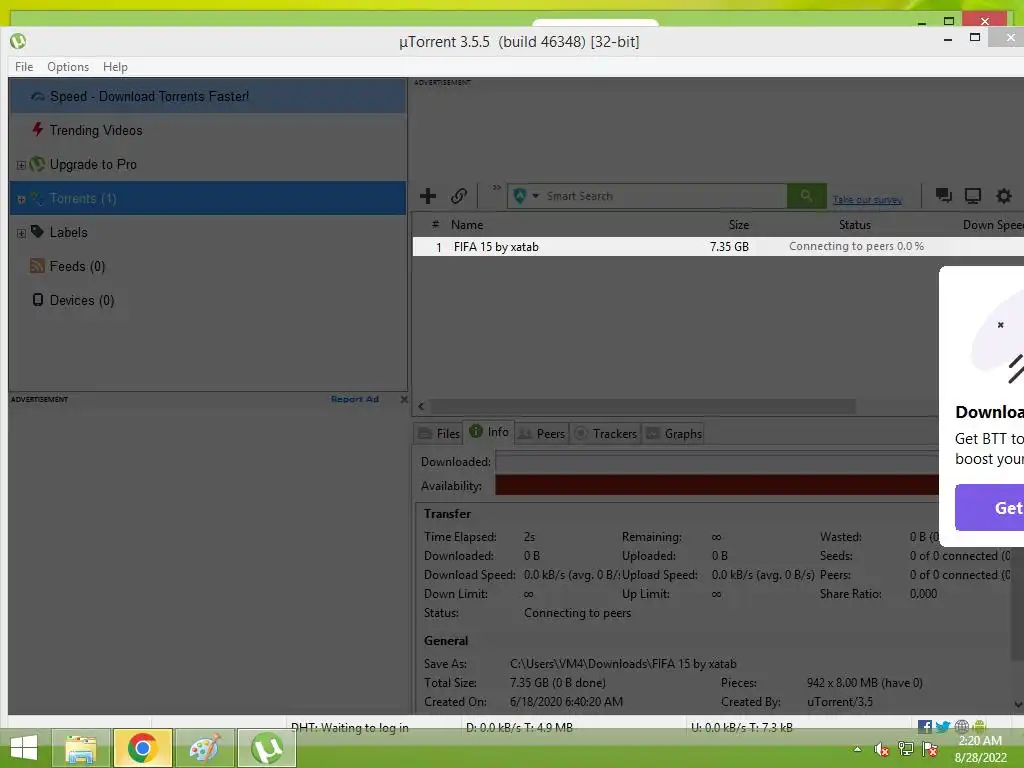Select Speed - Download Torrents Faster item

208,96
